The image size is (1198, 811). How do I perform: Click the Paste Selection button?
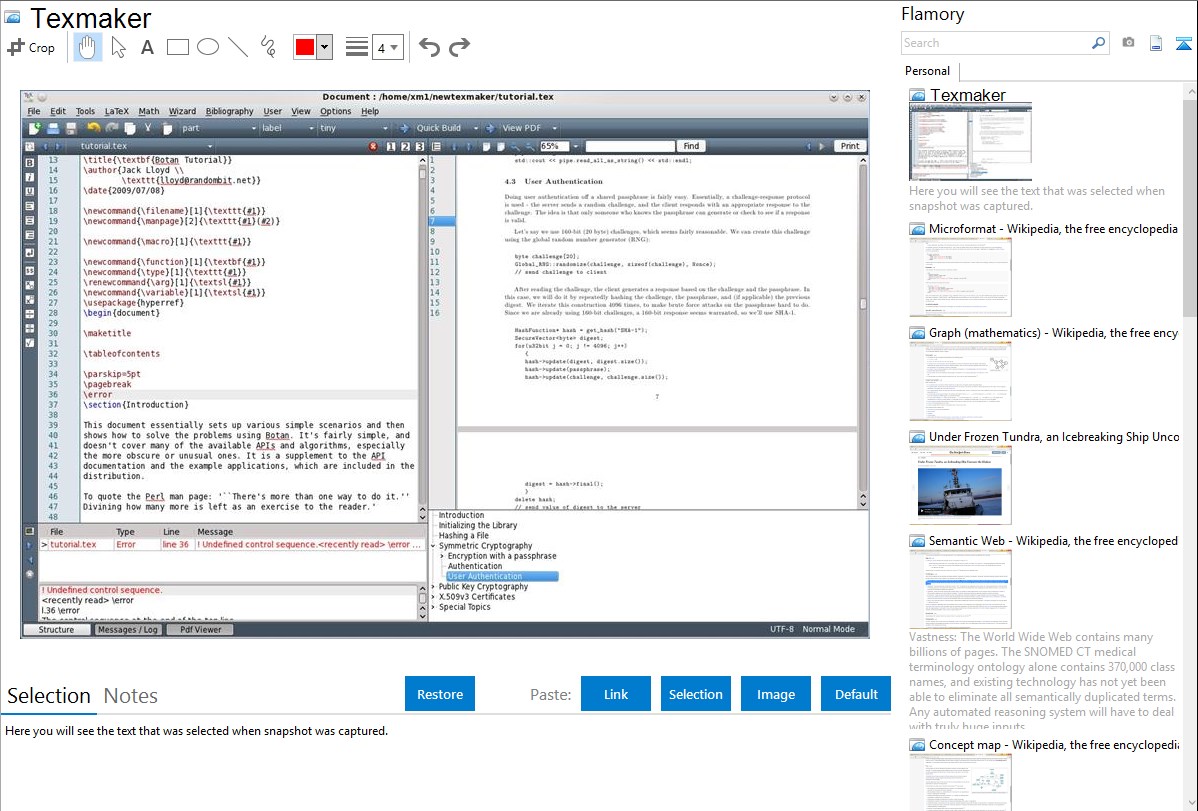point(695,694)
